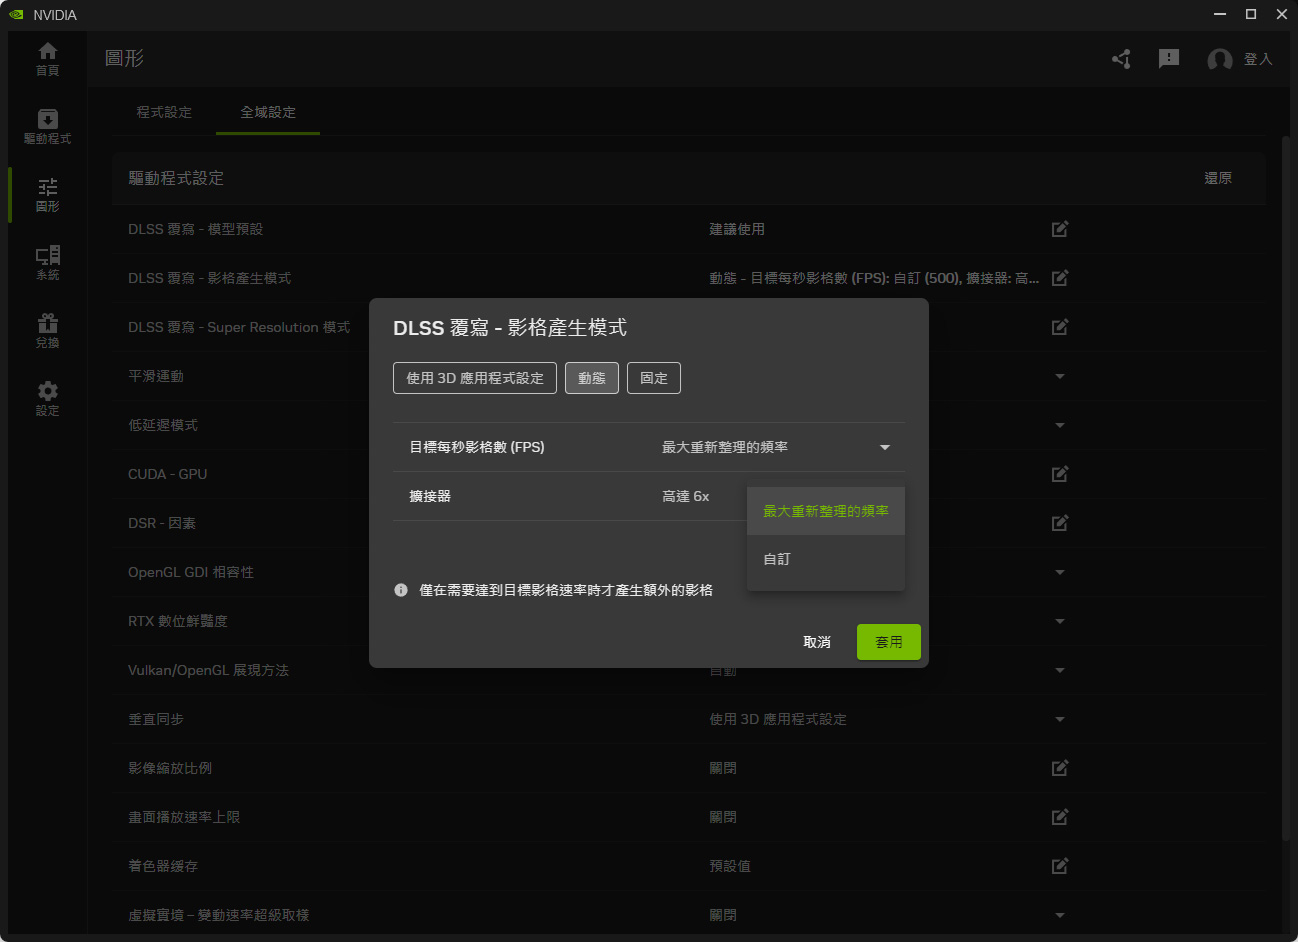Viewport: 1298px width, 942px height.
Task: Open 系統 system section in sidebar
Action: (x=47, y=263)
